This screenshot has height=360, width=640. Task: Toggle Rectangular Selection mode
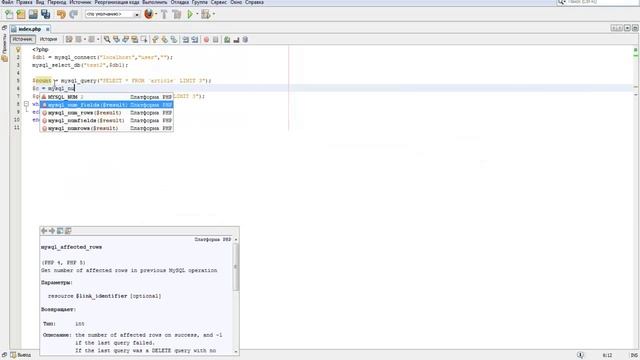(x=144, y=40)
